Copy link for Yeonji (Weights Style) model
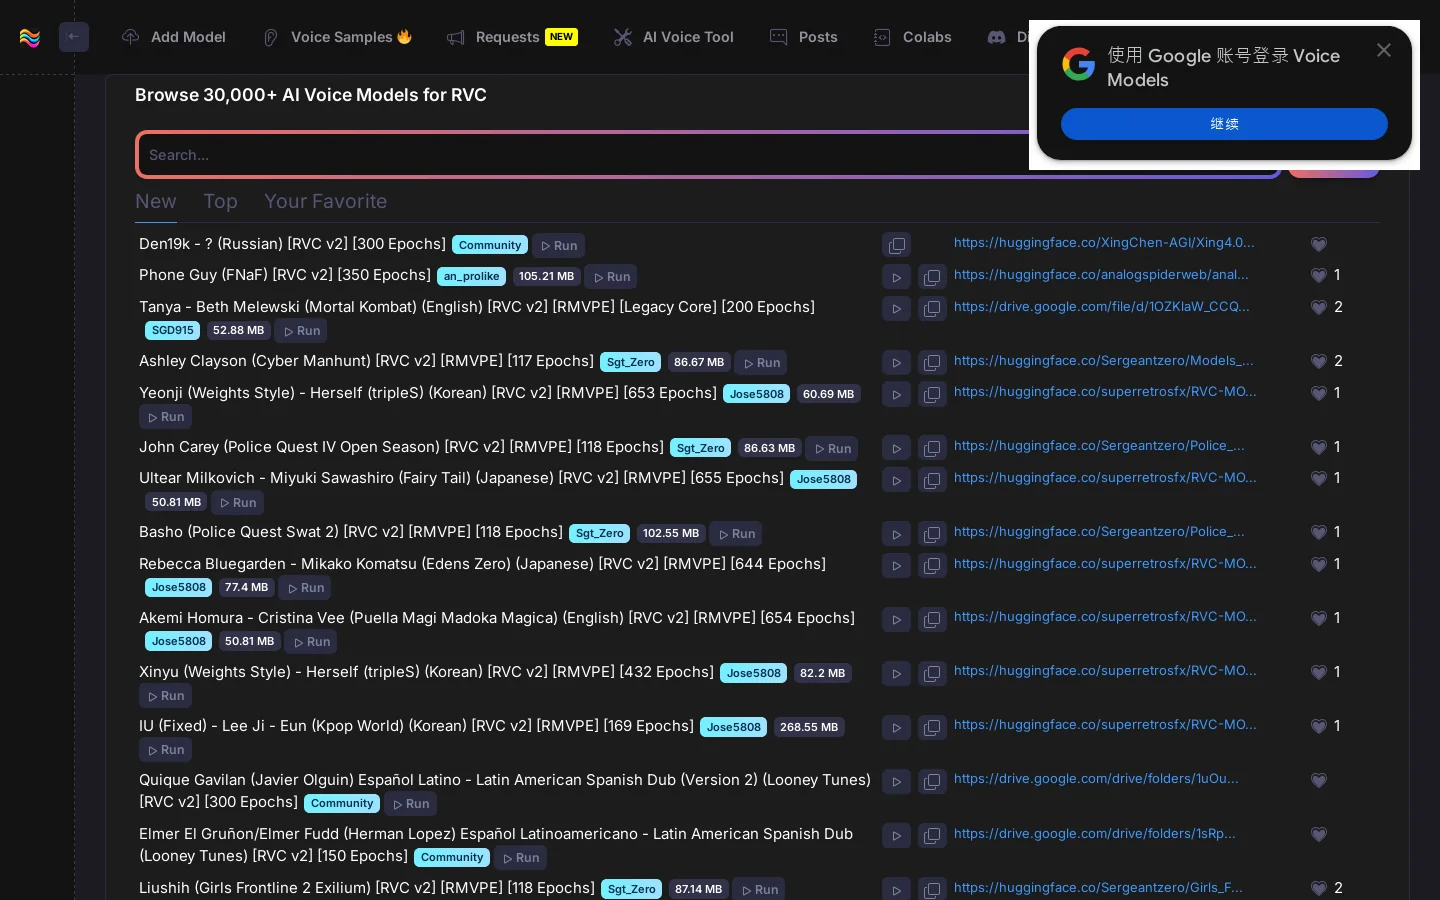 932,395
